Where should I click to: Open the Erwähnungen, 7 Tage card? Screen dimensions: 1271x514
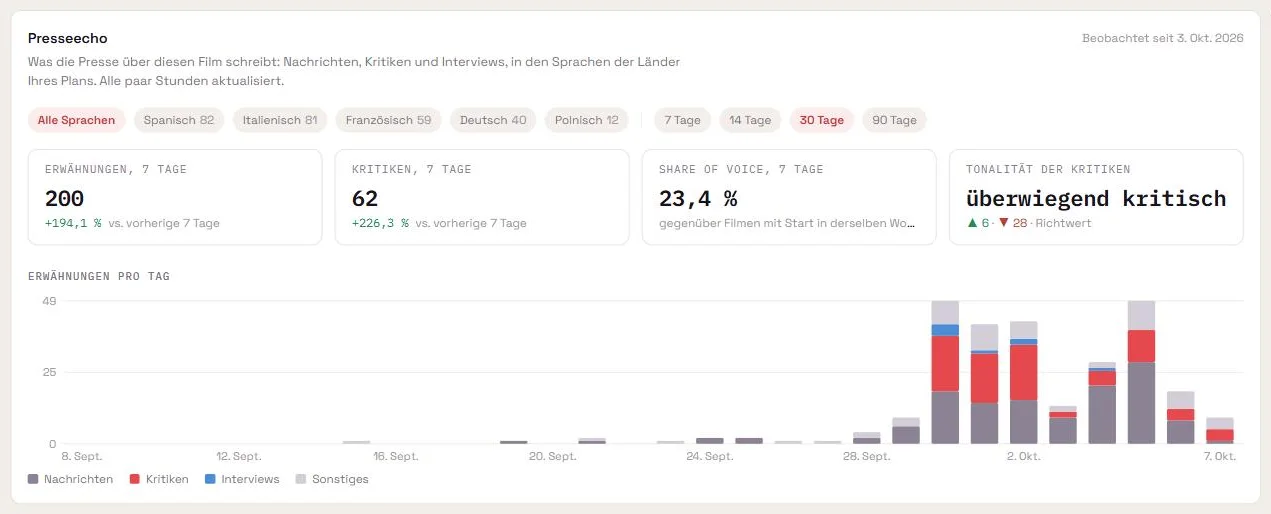point(175,197)
